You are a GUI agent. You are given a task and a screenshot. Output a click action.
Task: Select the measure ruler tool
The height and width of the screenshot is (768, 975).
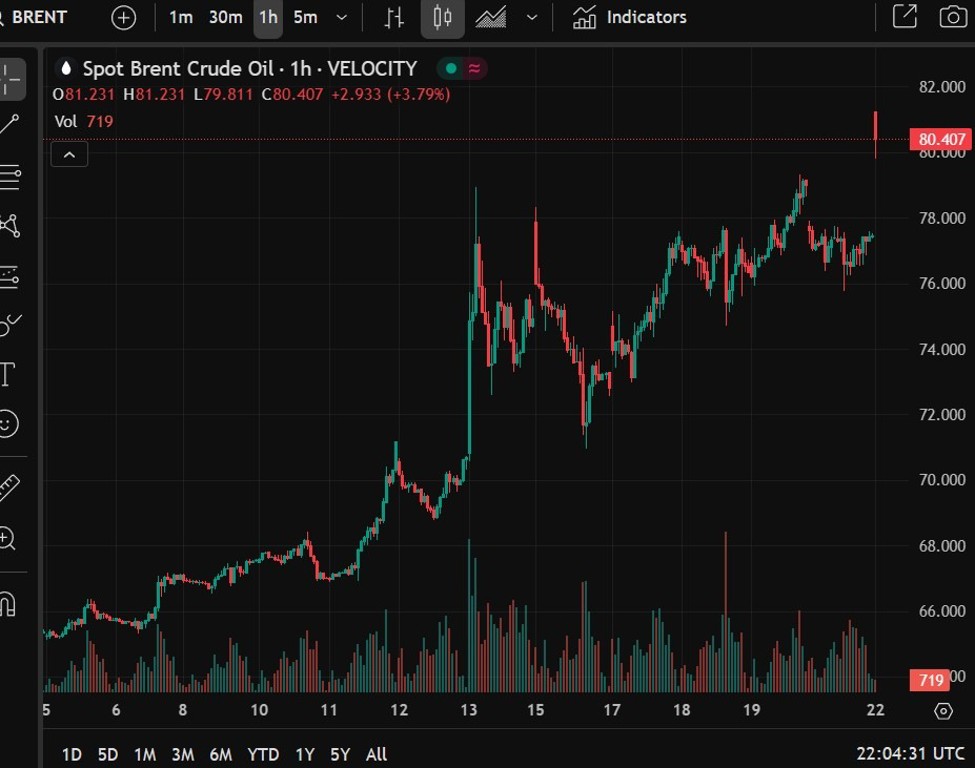click(x=10, y=488)
